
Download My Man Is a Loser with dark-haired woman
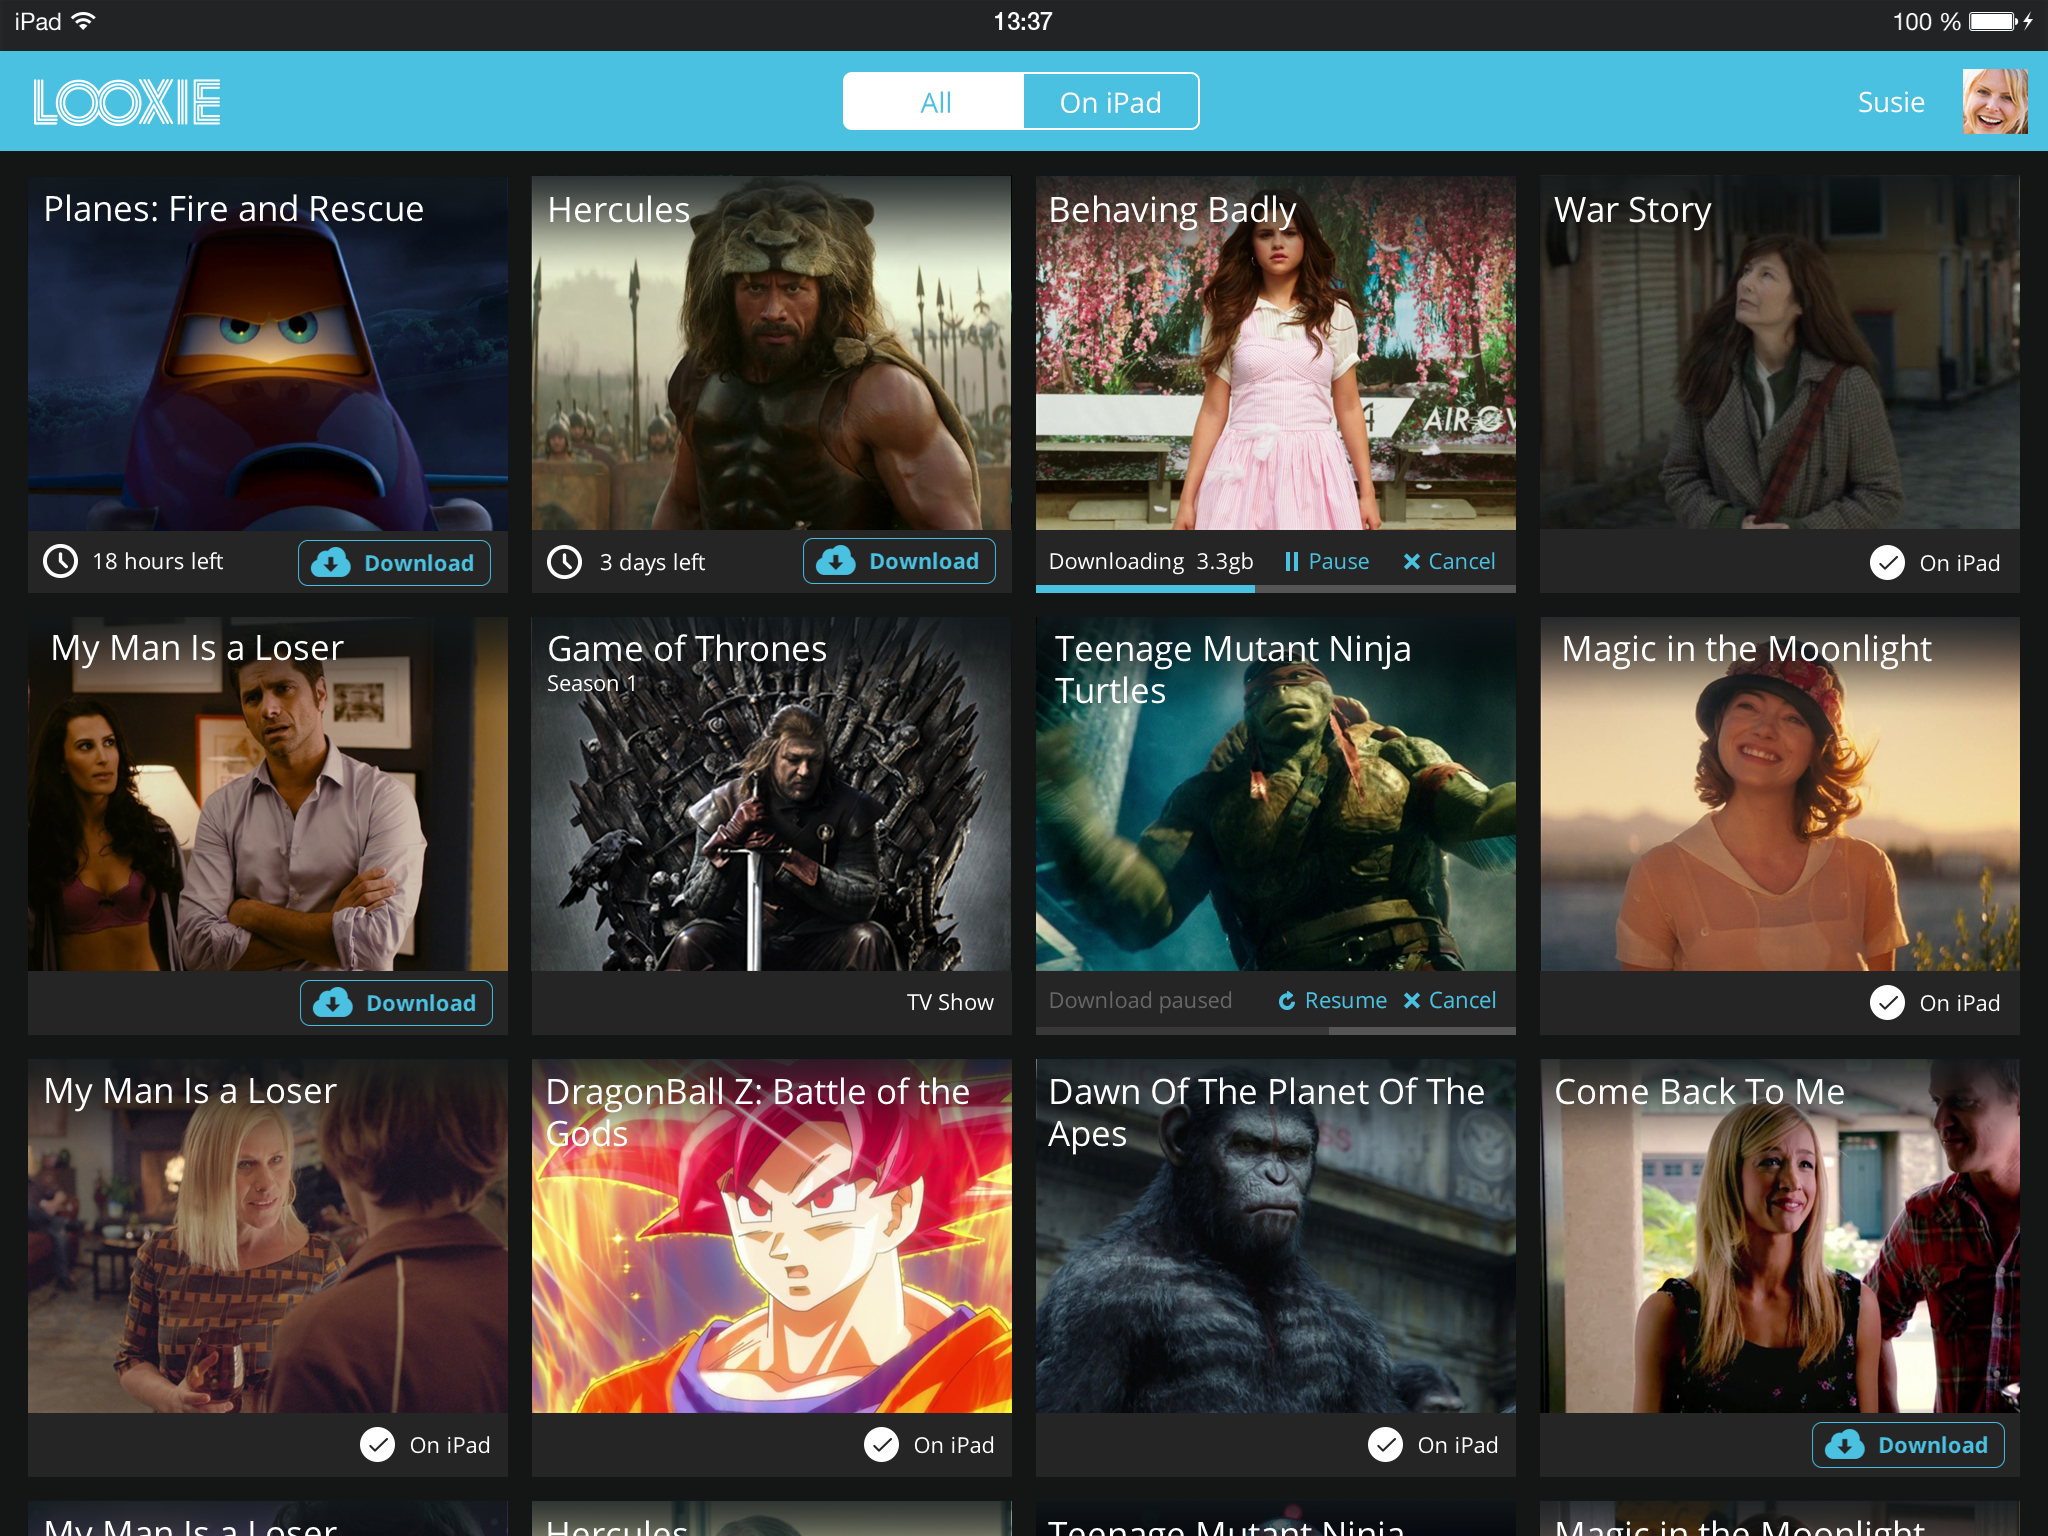396,1003
